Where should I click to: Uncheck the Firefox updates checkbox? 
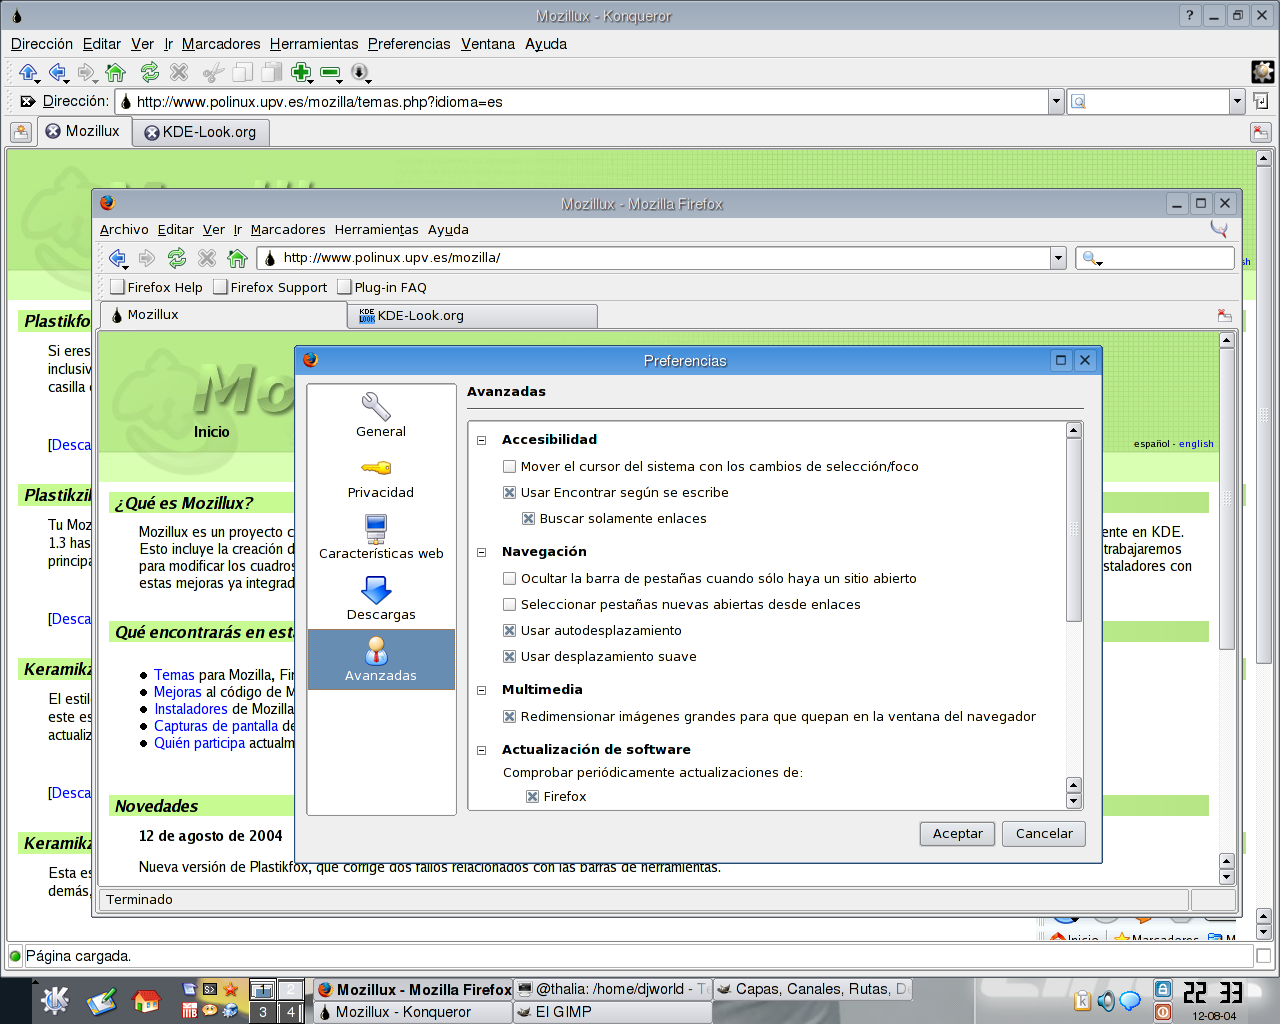pyautogui.click(x=533, y=796)
